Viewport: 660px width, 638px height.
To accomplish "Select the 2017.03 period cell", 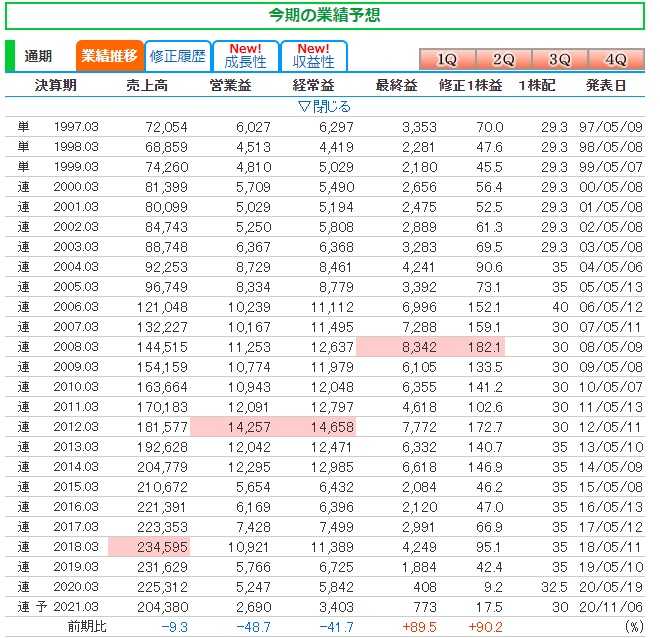I will (x=76, y=526).
